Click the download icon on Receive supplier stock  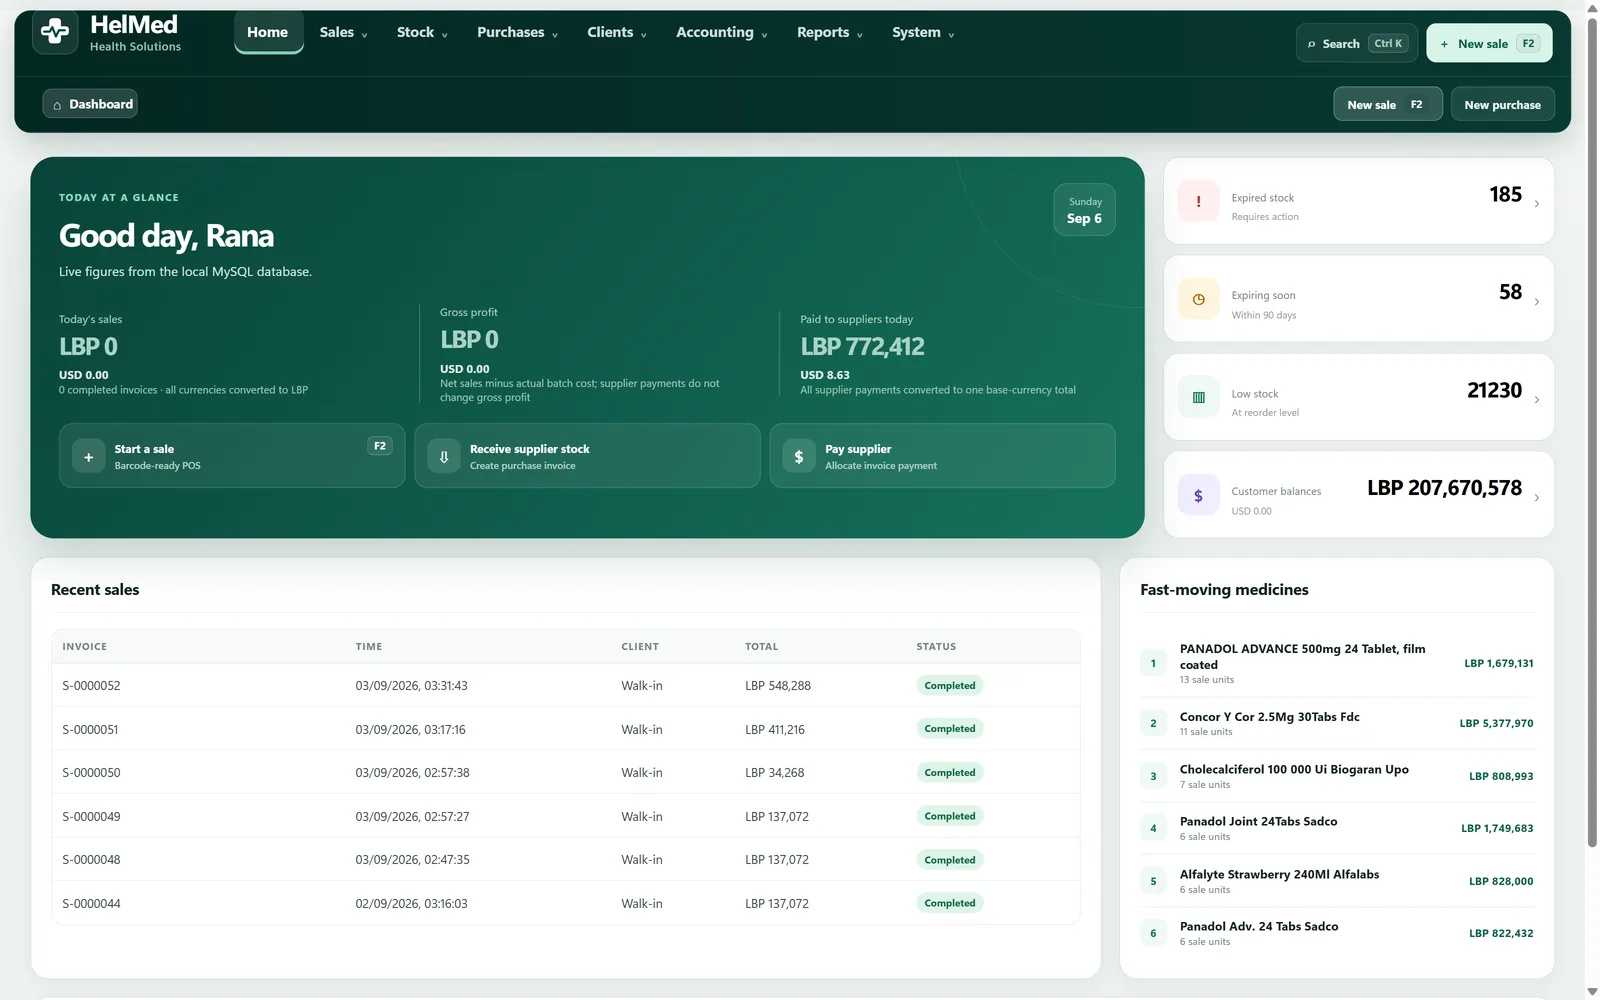point(444,457)
